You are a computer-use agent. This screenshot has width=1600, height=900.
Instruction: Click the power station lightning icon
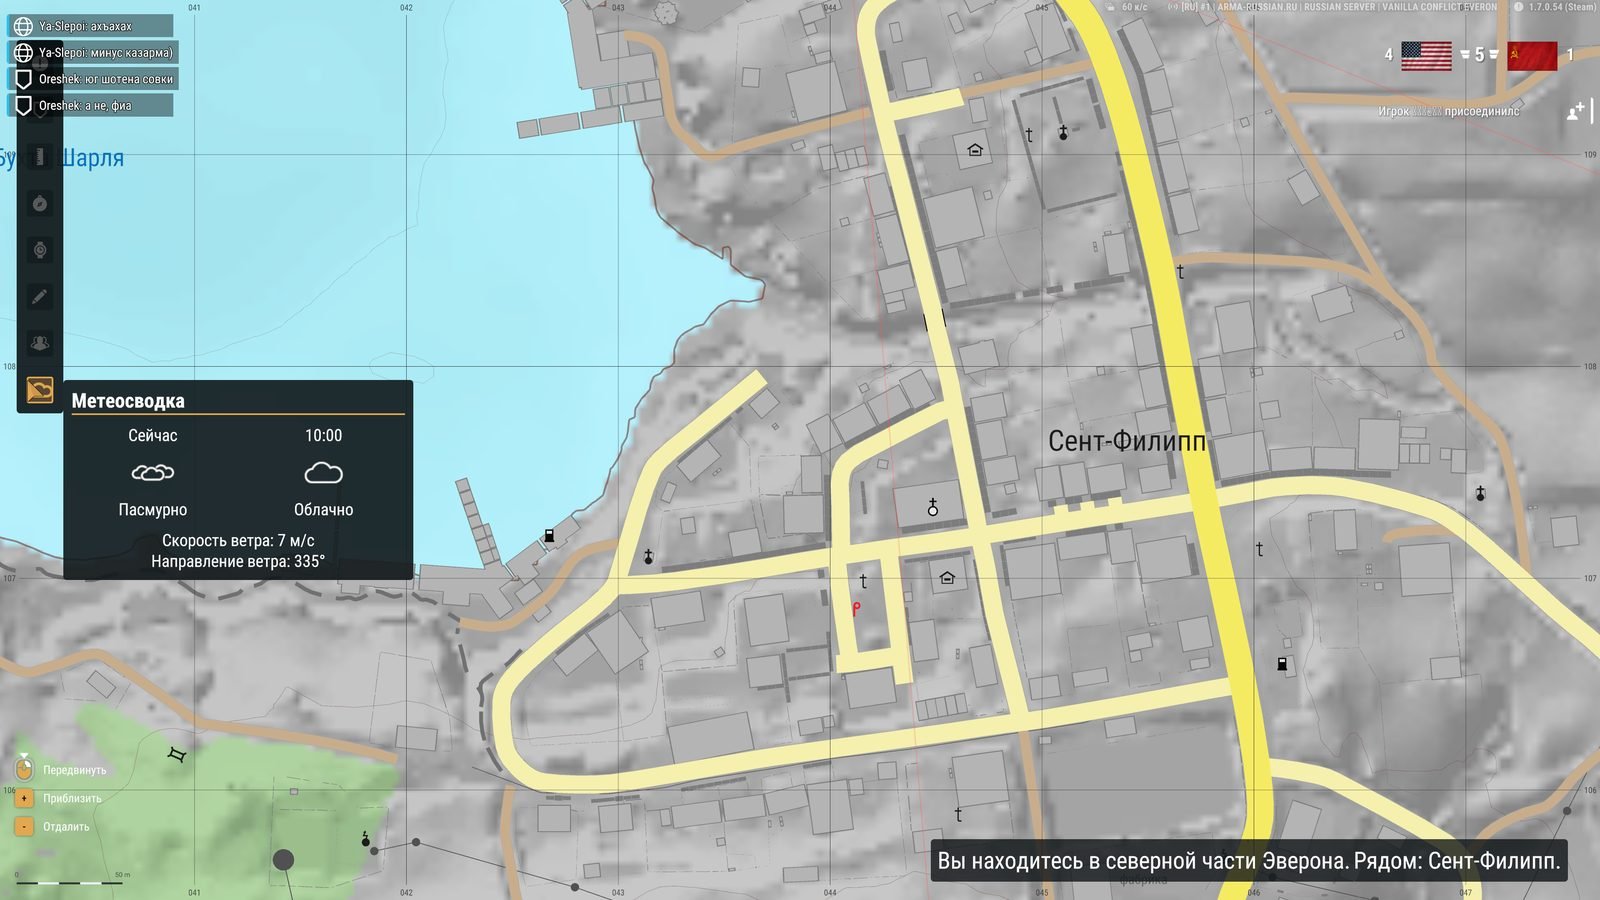[366, 838]
